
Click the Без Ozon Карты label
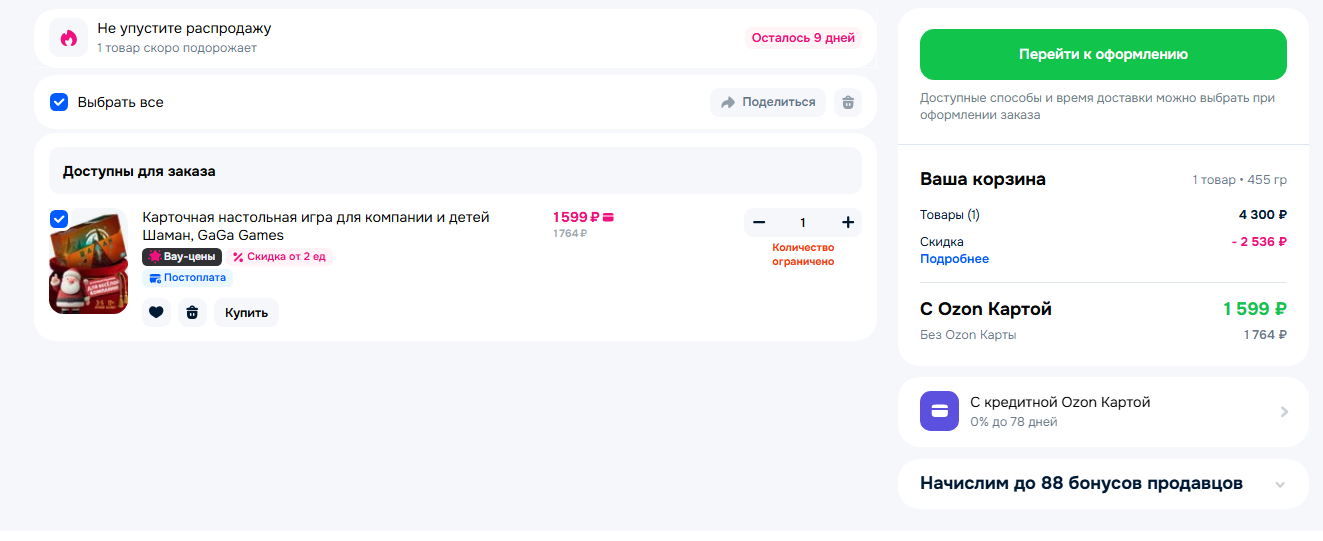[x=968, y=335]
